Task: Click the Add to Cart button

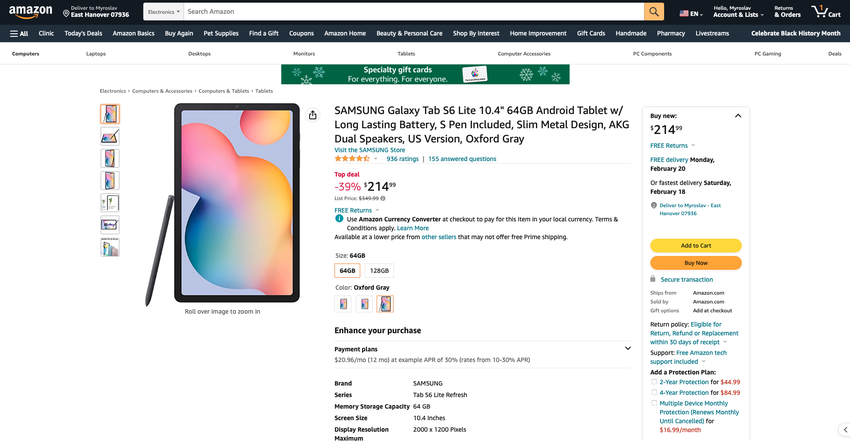Action: [696, 245]
